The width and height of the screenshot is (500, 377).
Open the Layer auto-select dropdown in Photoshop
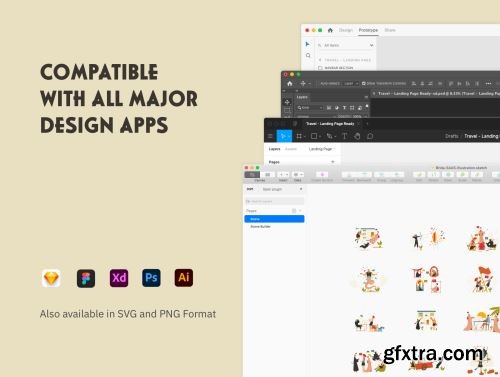click(351, 83)
